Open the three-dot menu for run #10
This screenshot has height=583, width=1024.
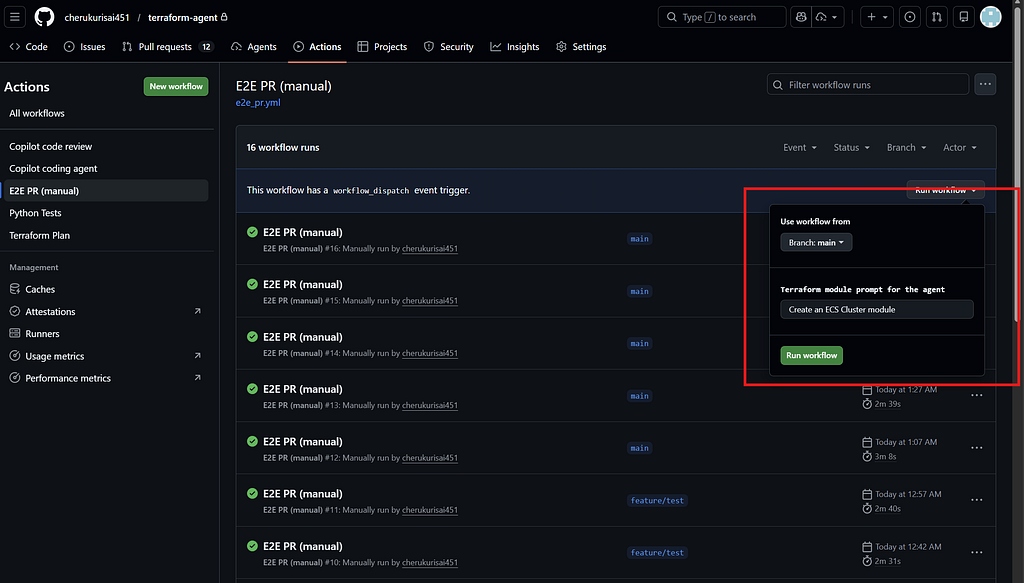[976, 552]
